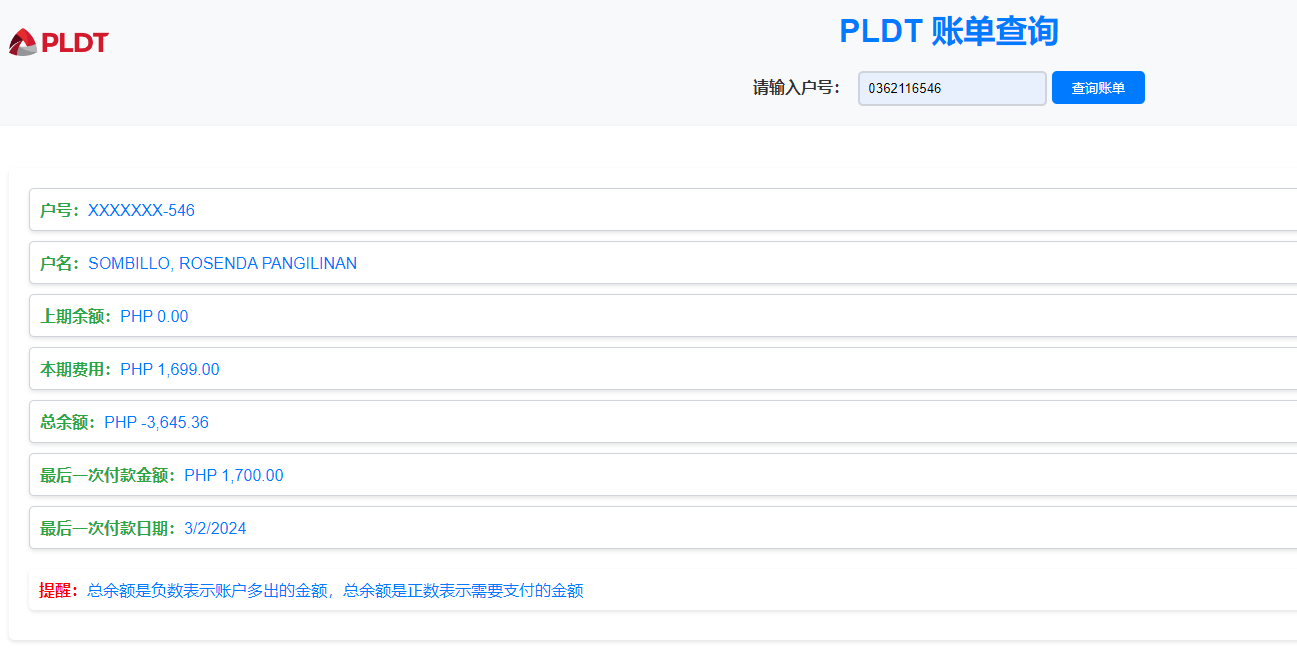
Task: Select the account number XXXXXXX-546
Action: click(x=141, y=210)
